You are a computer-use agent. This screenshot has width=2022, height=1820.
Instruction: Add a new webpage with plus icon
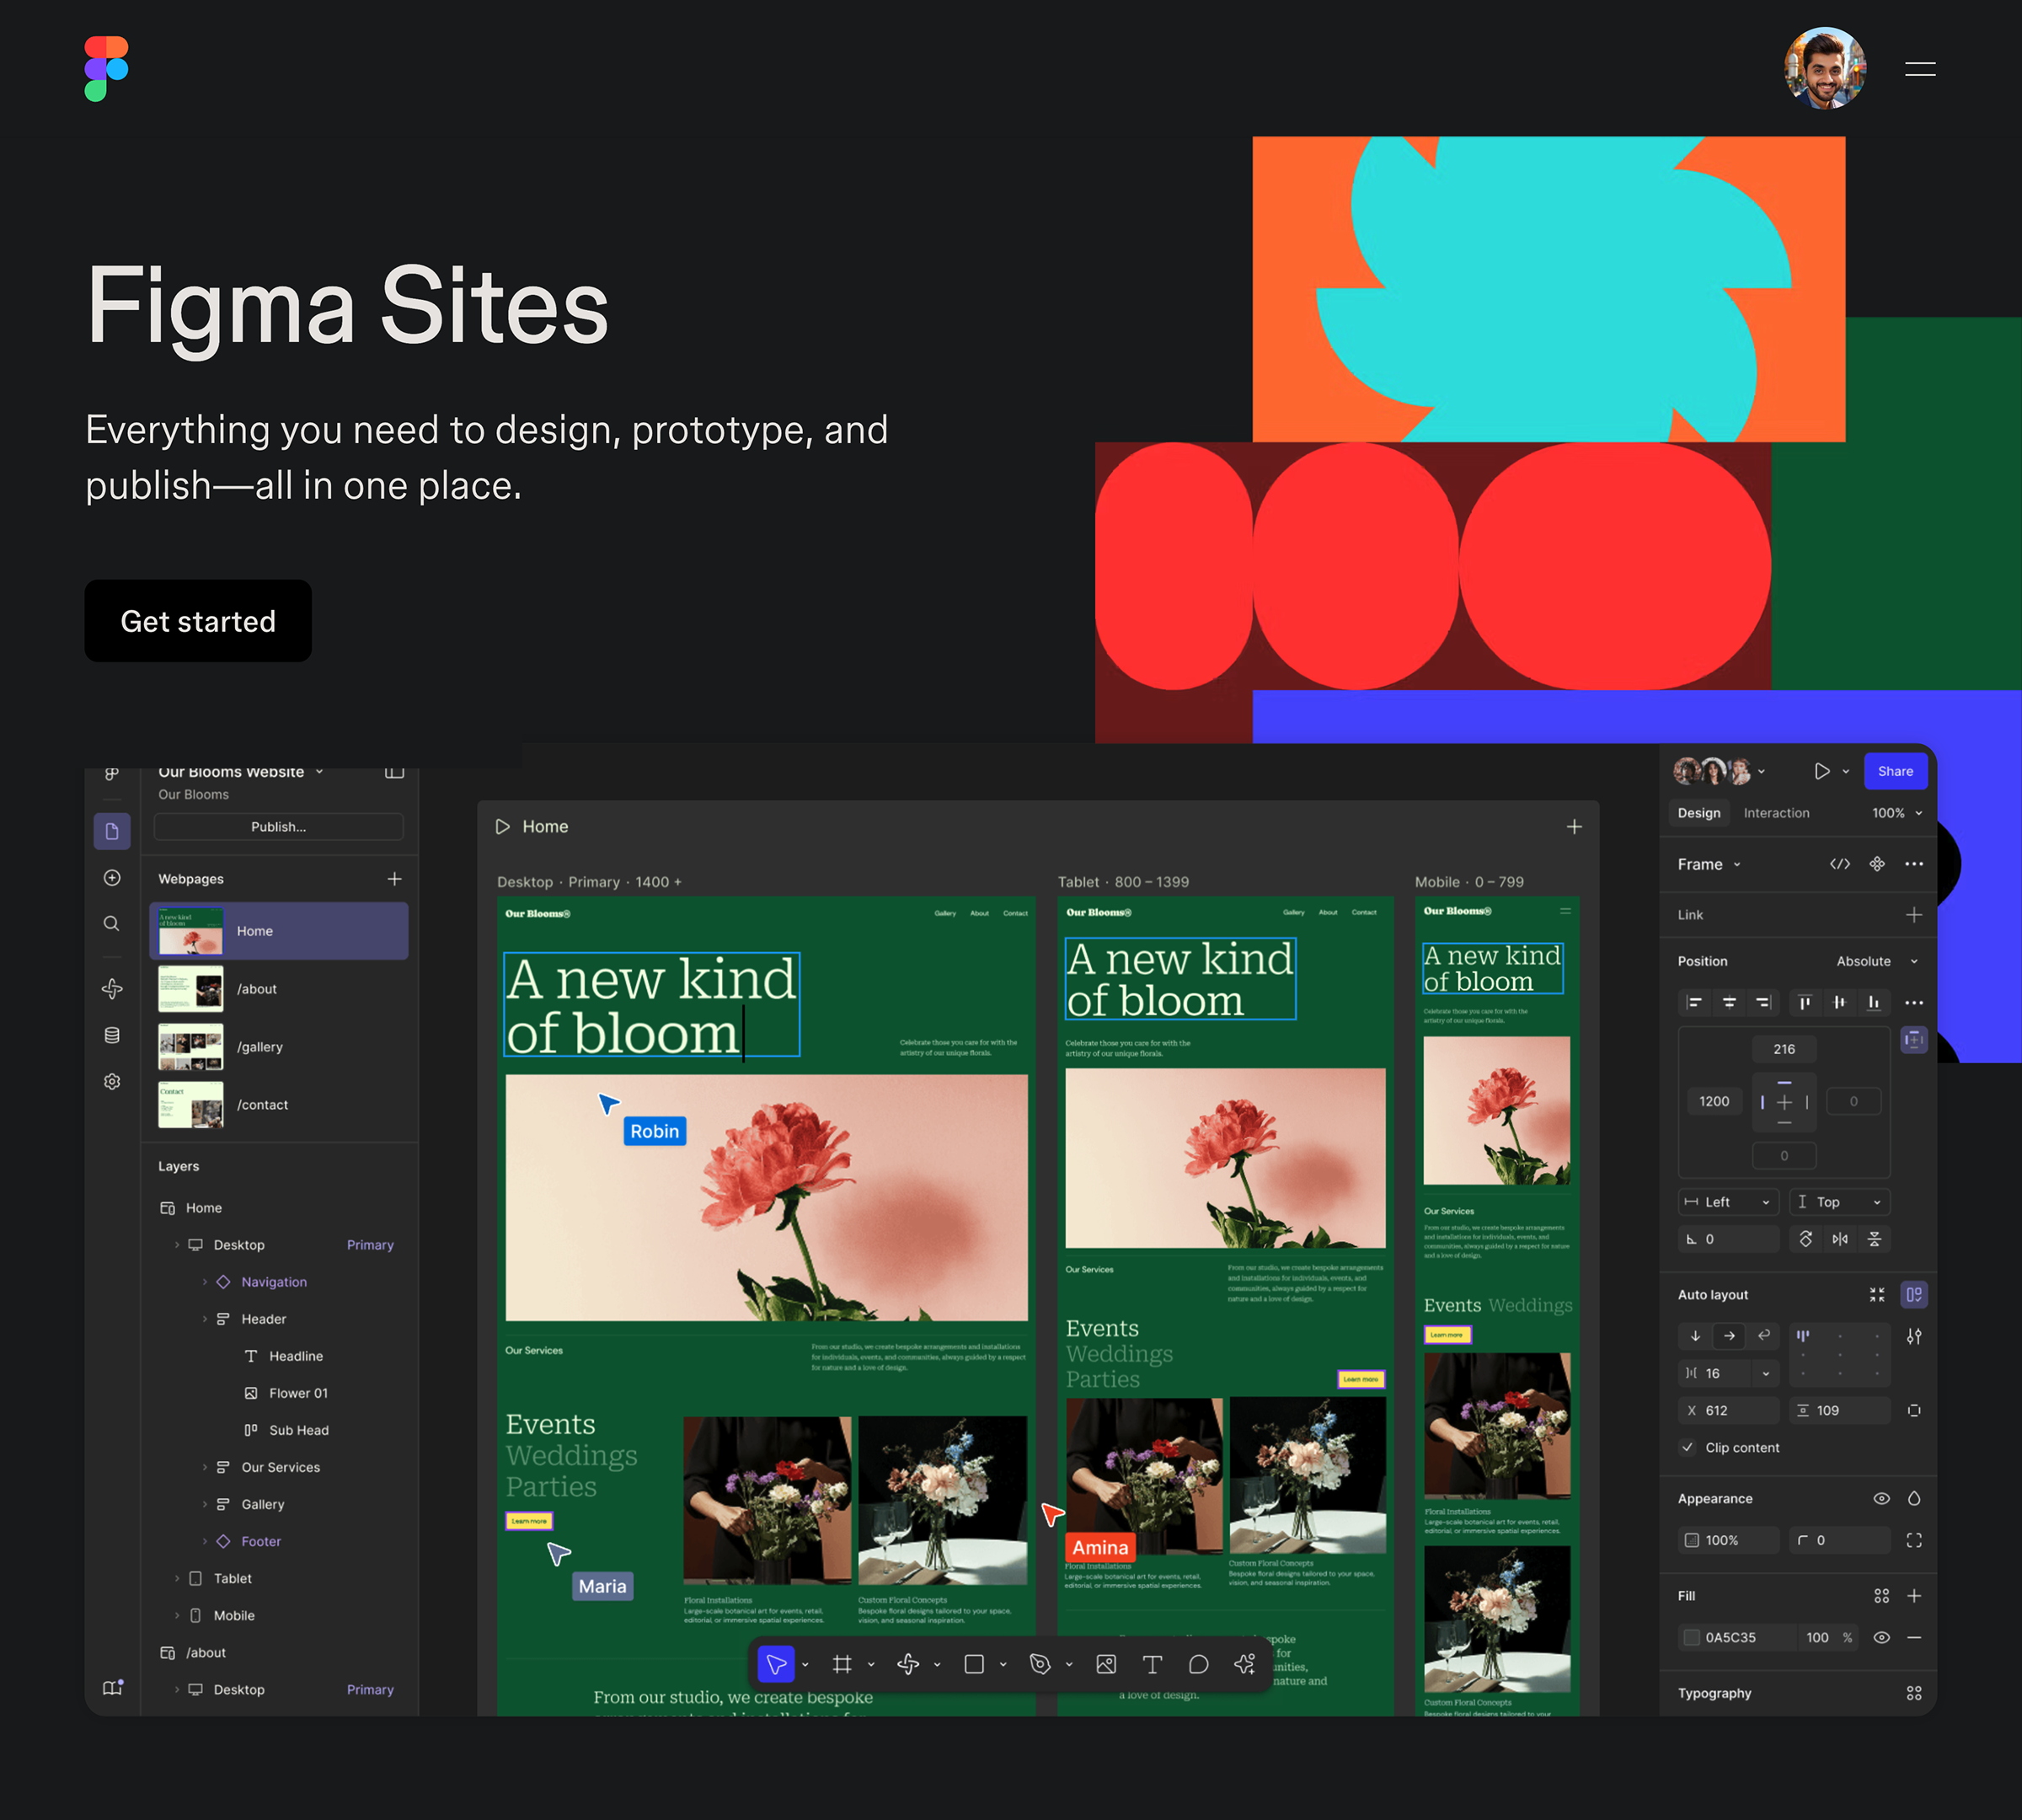395,878
